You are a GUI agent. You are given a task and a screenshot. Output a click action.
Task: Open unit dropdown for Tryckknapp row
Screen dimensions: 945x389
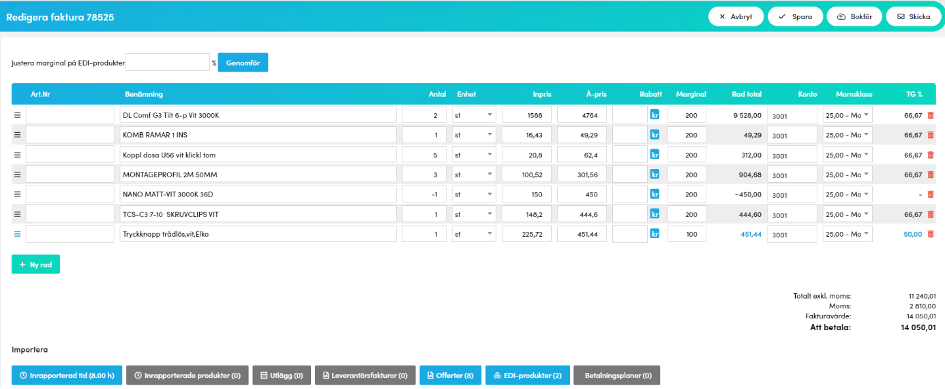point(474,234)
